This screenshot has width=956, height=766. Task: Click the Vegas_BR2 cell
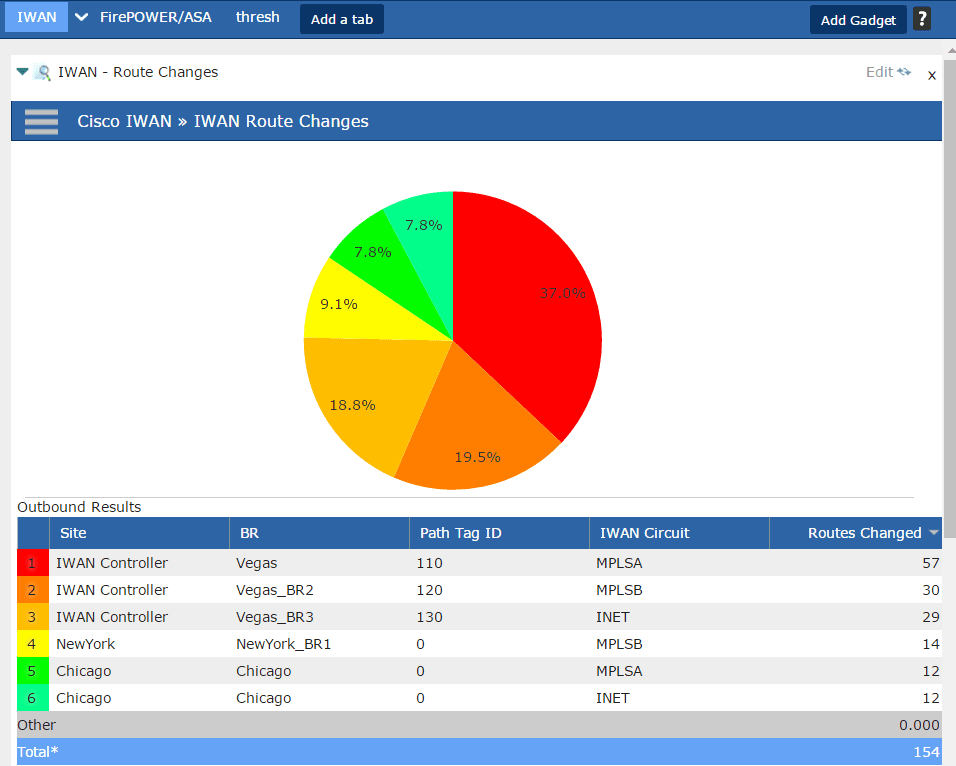(x=274, y=590)
